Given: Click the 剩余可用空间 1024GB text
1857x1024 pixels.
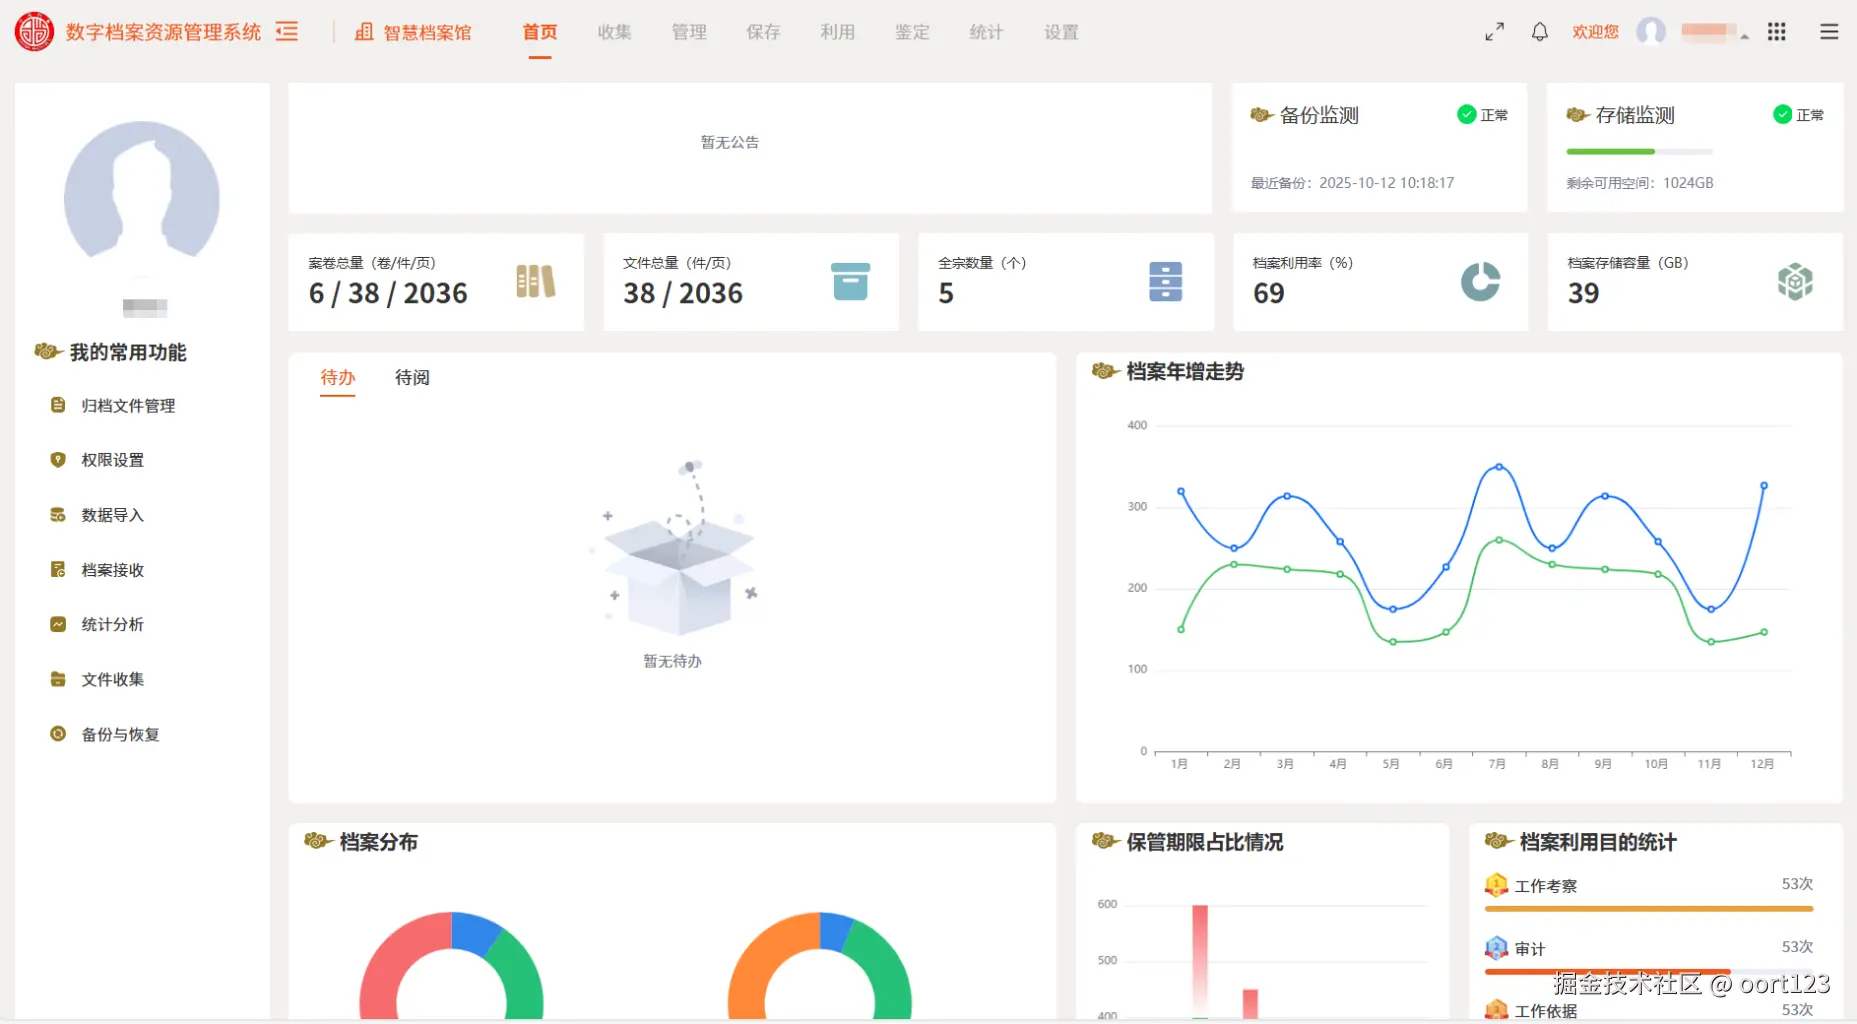Looking at the screenshot, I should [1640, 183].
